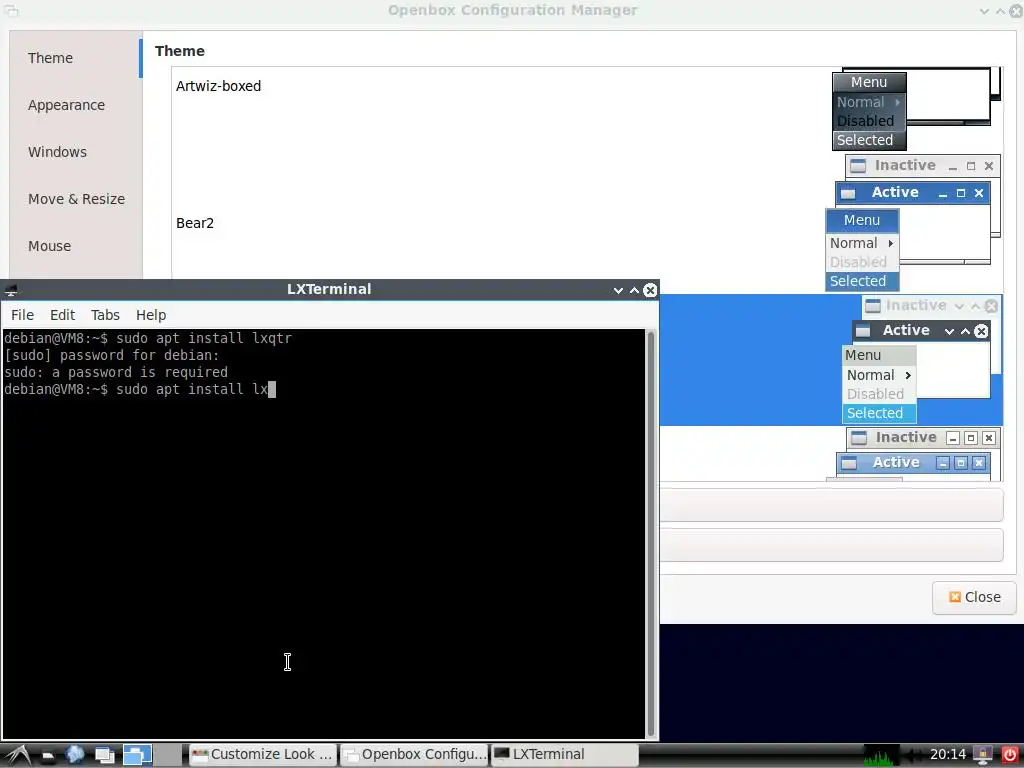
Task: Switch to the second grey desktop in pager
Action: pyautogui.click(x=168, y=755)
